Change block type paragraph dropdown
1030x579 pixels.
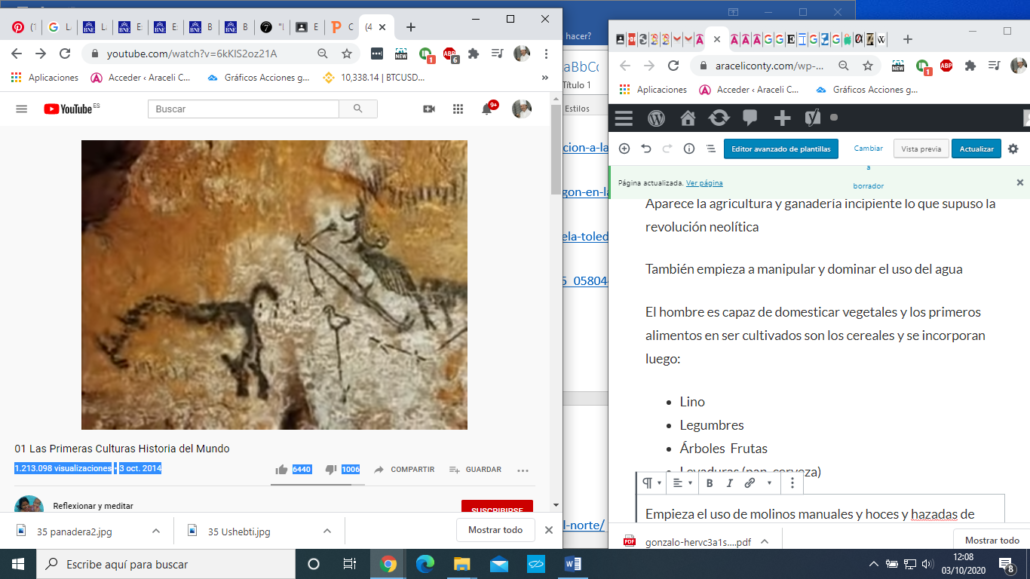651,483
